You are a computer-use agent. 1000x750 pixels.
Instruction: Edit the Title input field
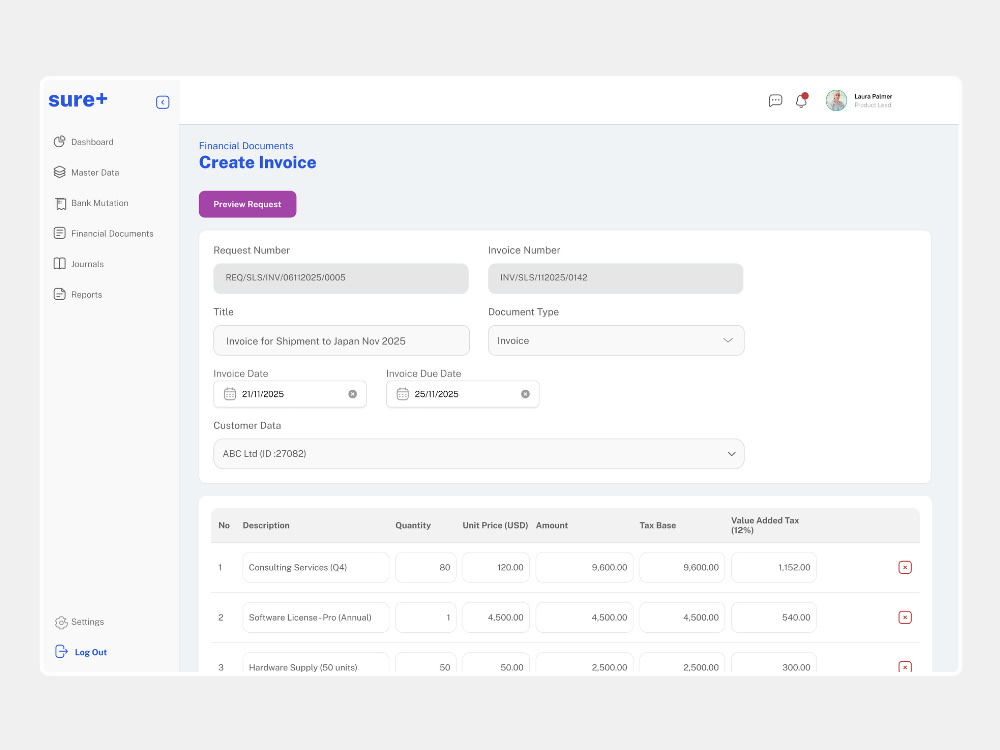[x=341, y=341]
